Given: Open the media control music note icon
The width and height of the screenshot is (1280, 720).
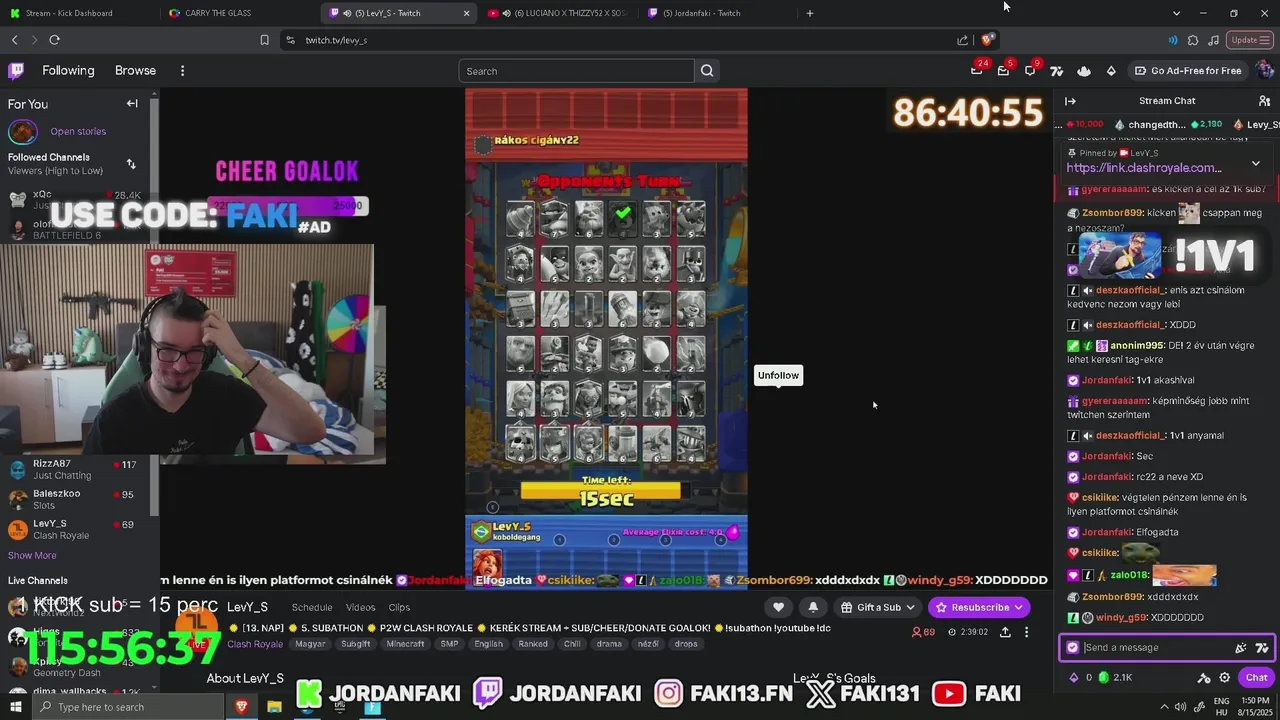Looking at the screenshot, I should click(x=1213, y=40).
